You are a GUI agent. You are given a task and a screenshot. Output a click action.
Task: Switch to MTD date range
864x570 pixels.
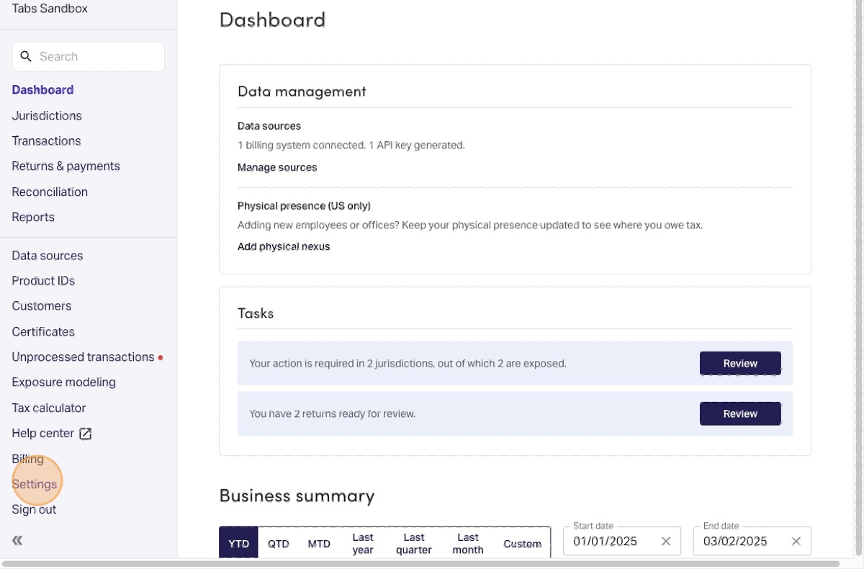[319, 543]
